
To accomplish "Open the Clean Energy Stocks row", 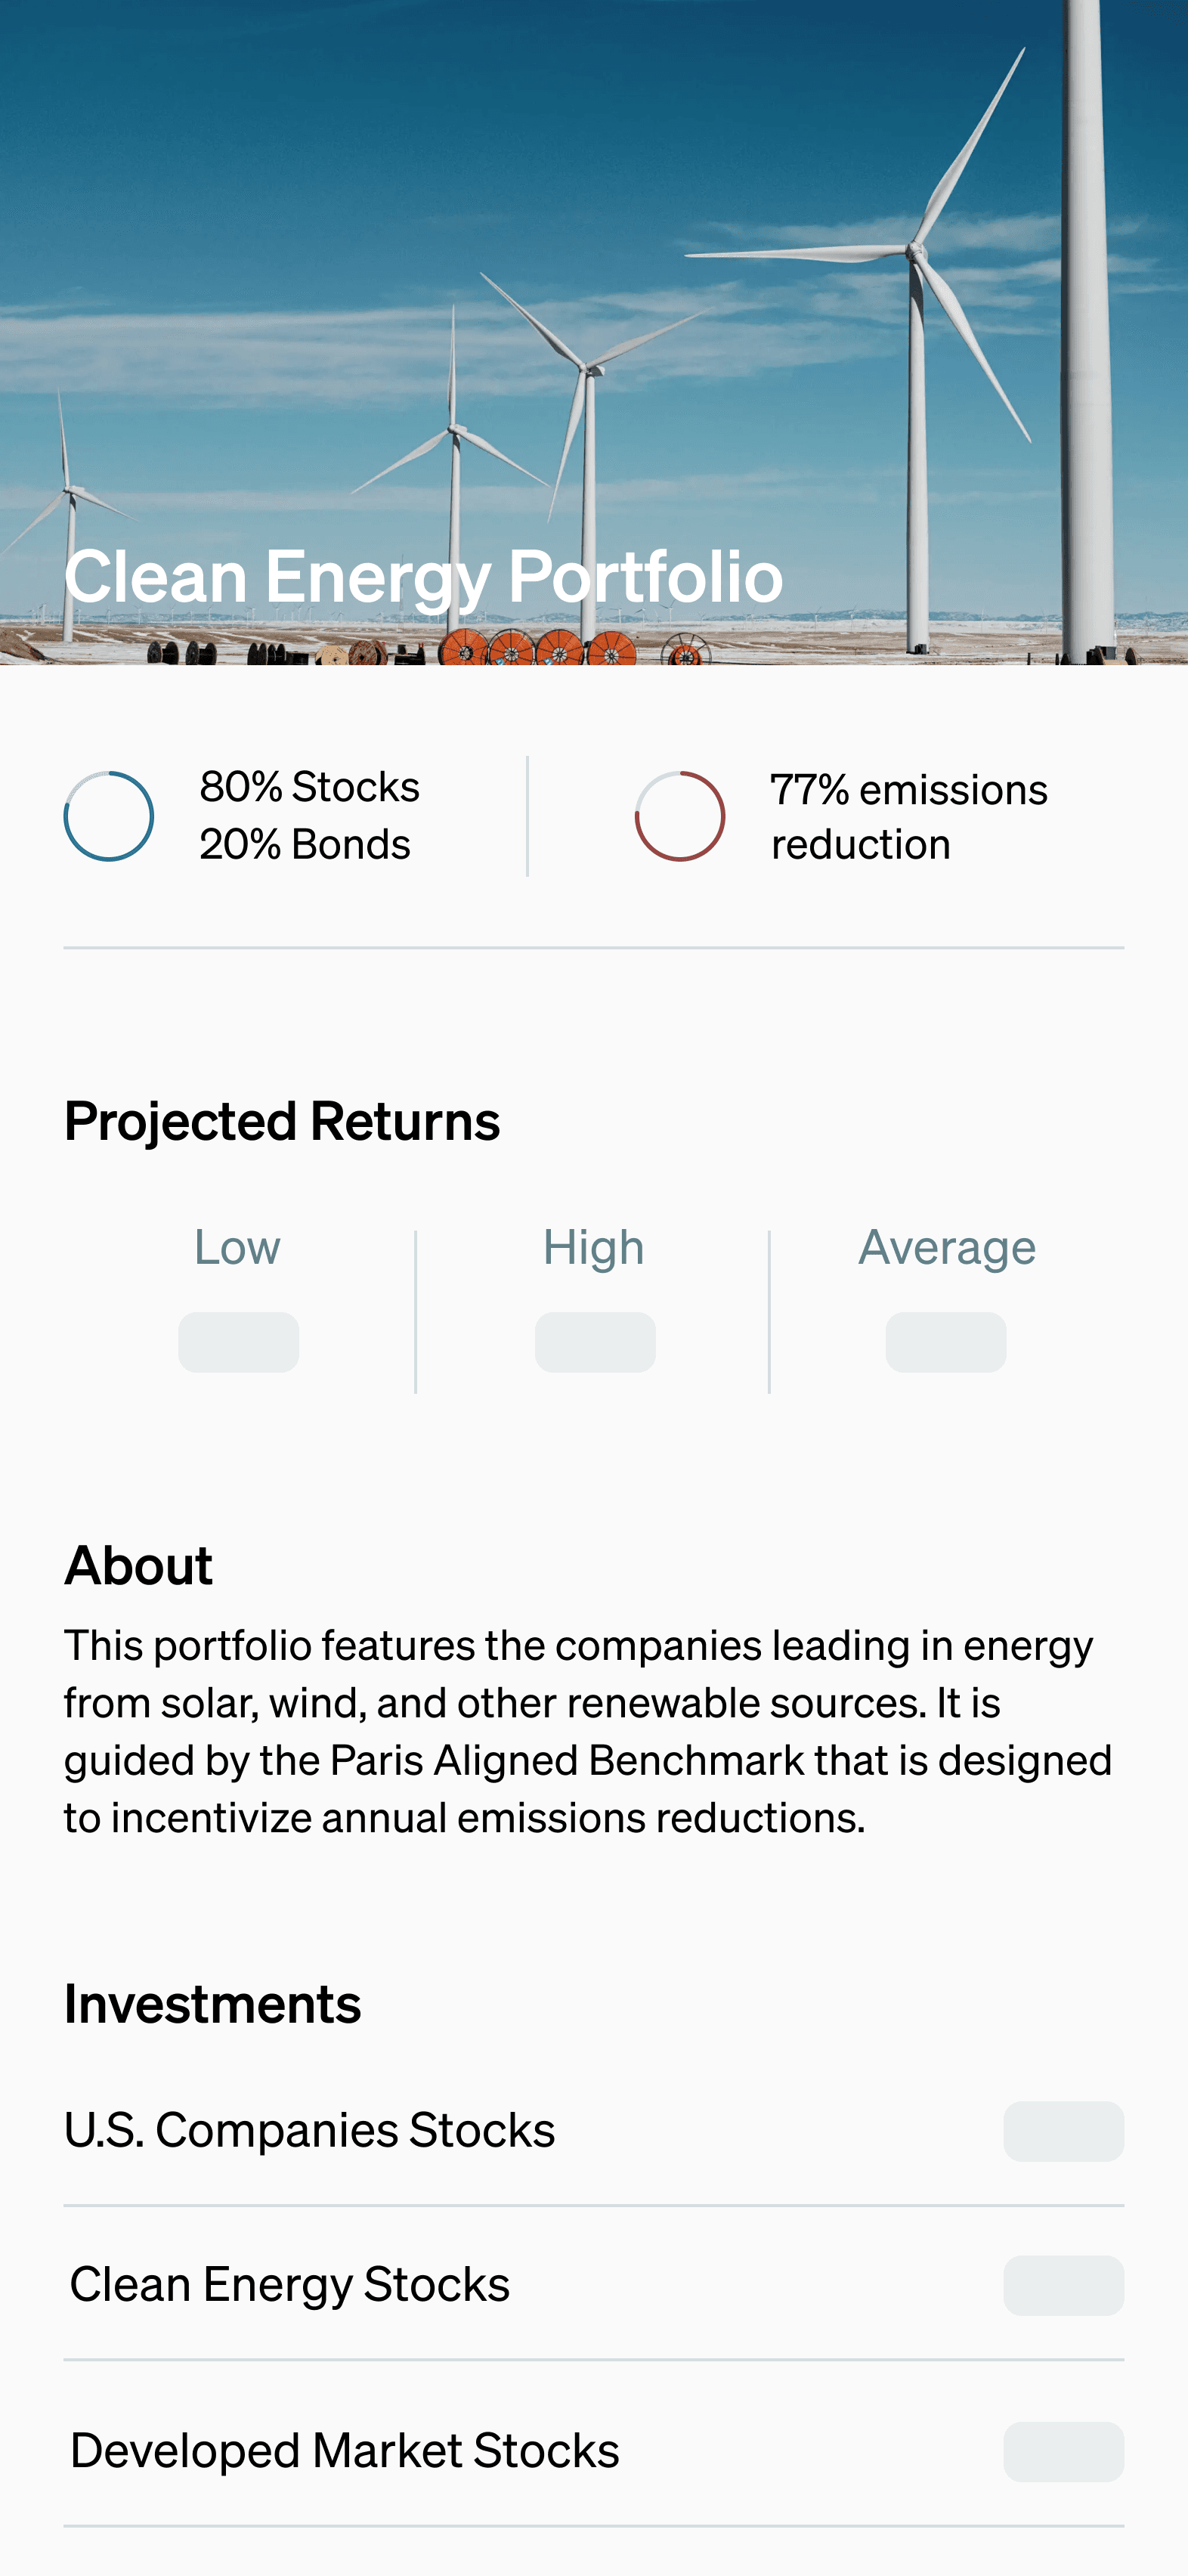I will coord(594,2285).
